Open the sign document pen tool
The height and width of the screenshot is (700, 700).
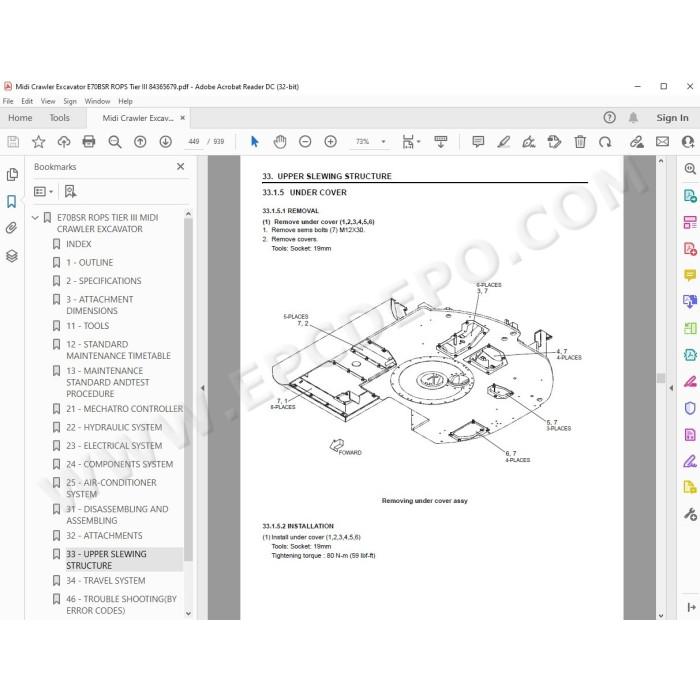point(529,142)
